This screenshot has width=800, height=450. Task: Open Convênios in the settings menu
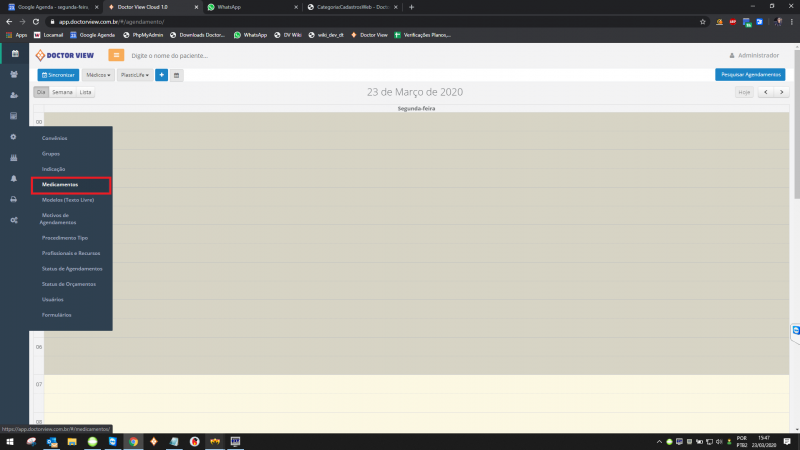[55, 138]
